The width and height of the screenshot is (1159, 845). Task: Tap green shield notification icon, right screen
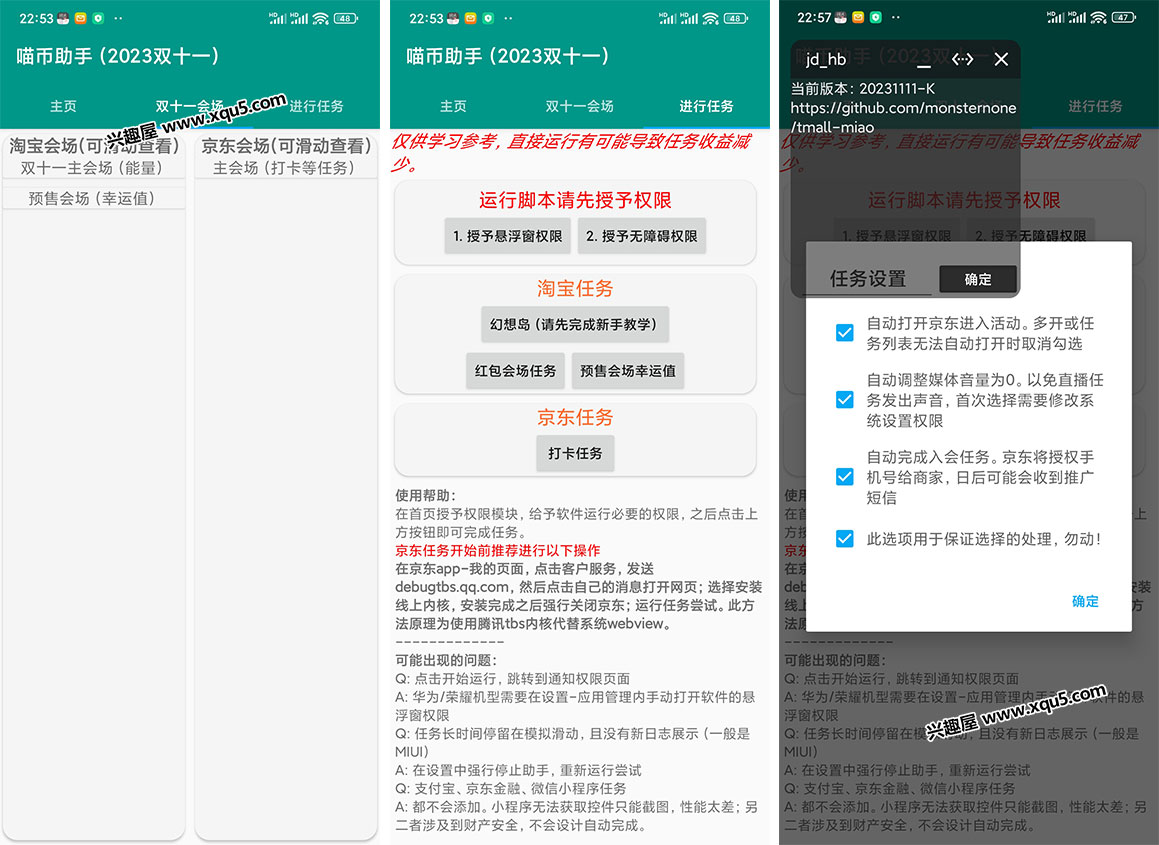coord(876,18)
